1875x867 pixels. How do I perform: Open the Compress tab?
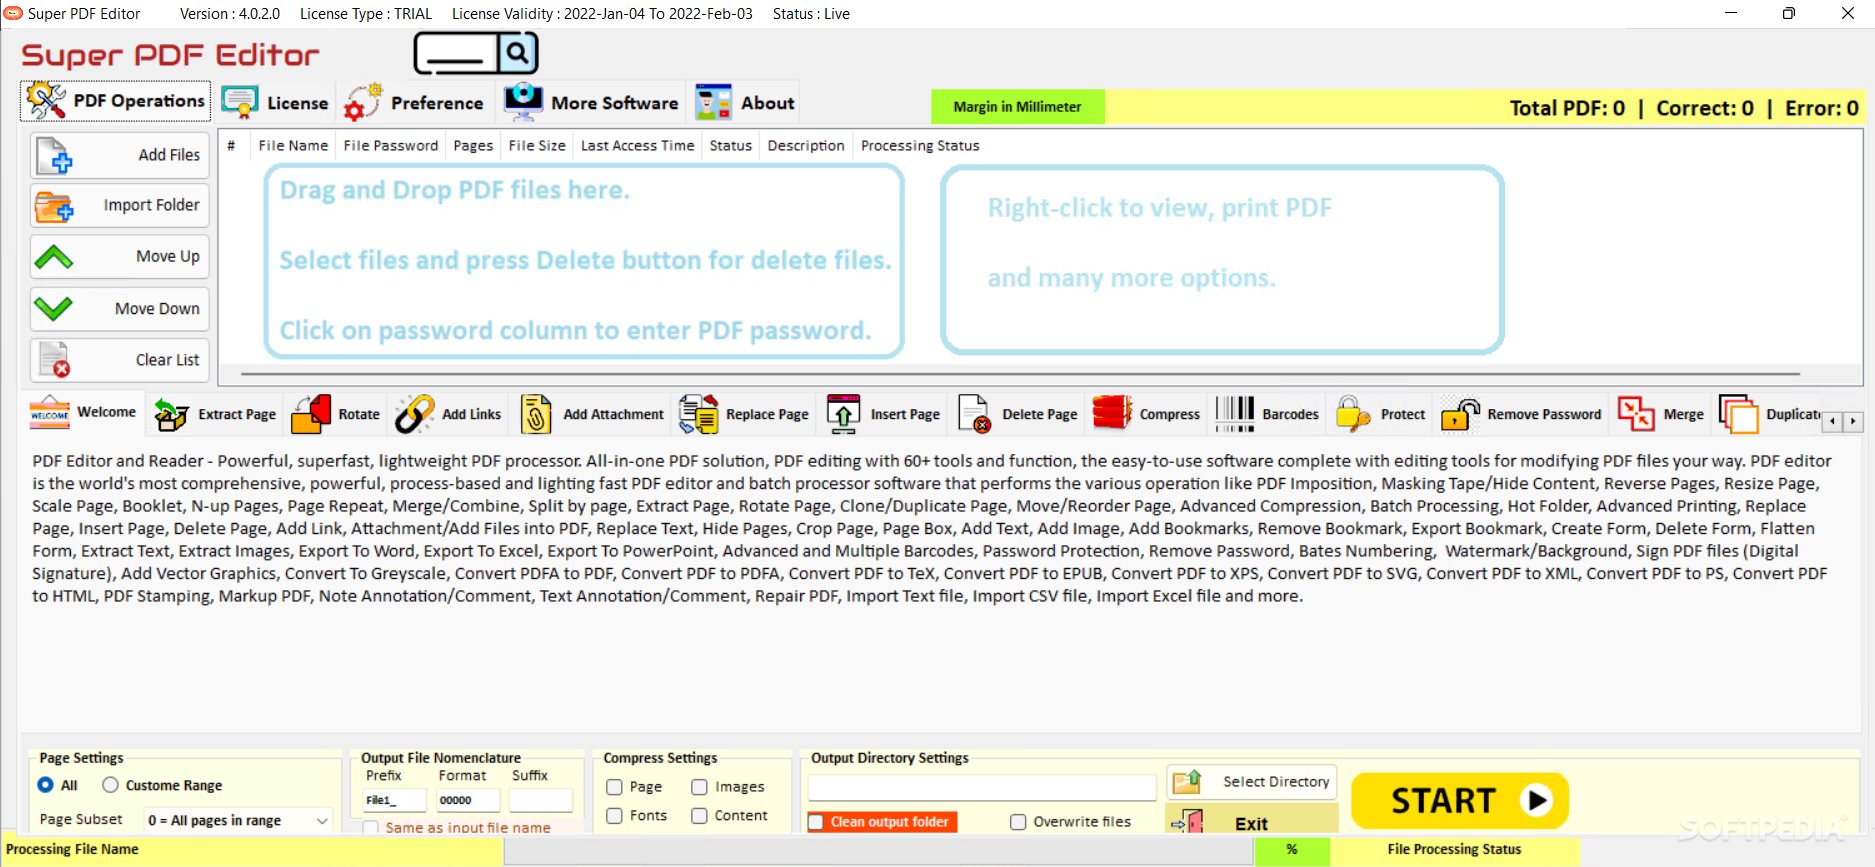tap(1147, 414)
